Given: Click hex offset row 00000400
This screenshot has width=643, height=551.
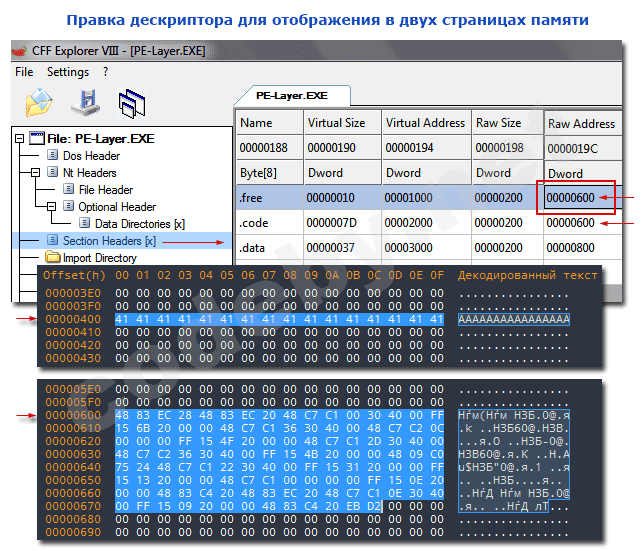Looking at the screenshot, I should click(73, 319).
